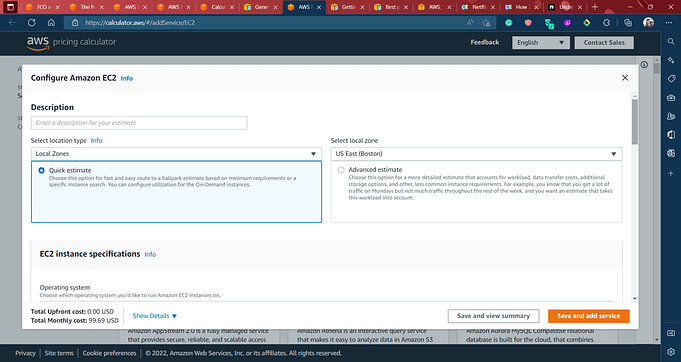Open the US East (Boston) local zone dropdown
Screen dimensions: 681x362
476,154
